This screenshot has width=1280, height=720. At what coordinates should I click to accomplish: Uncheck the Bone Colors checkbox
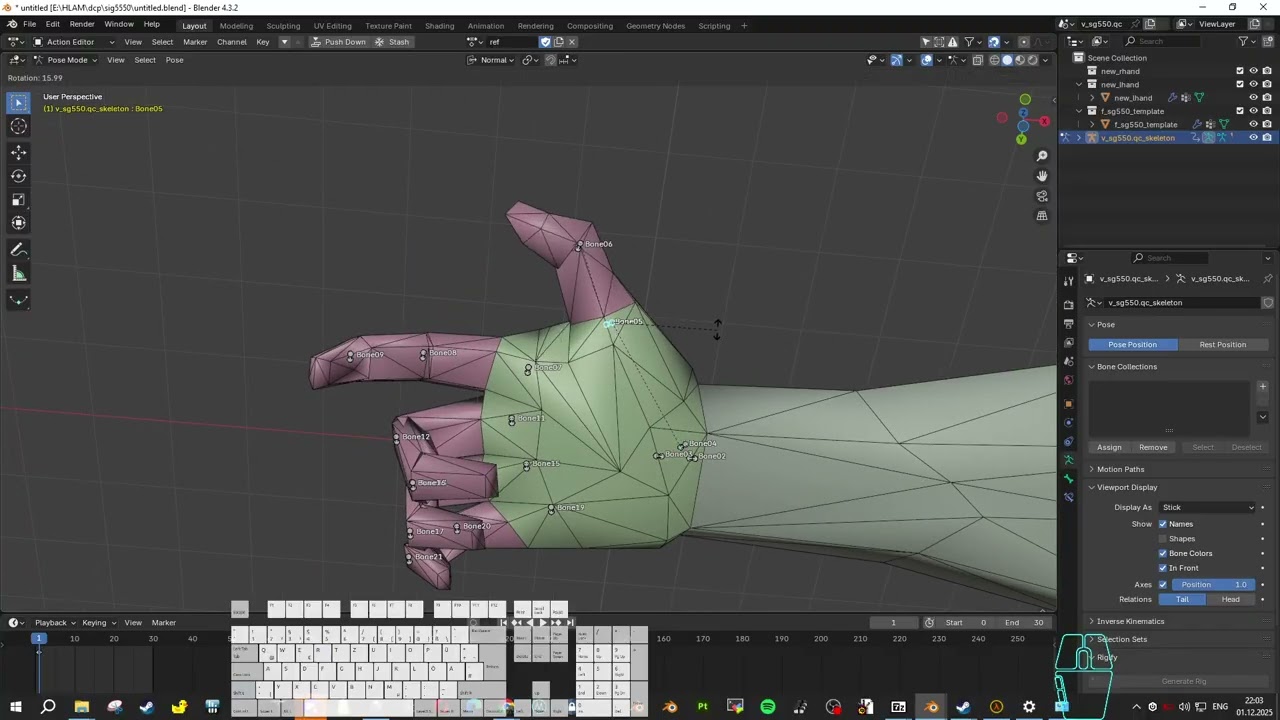pos(1163,553)
